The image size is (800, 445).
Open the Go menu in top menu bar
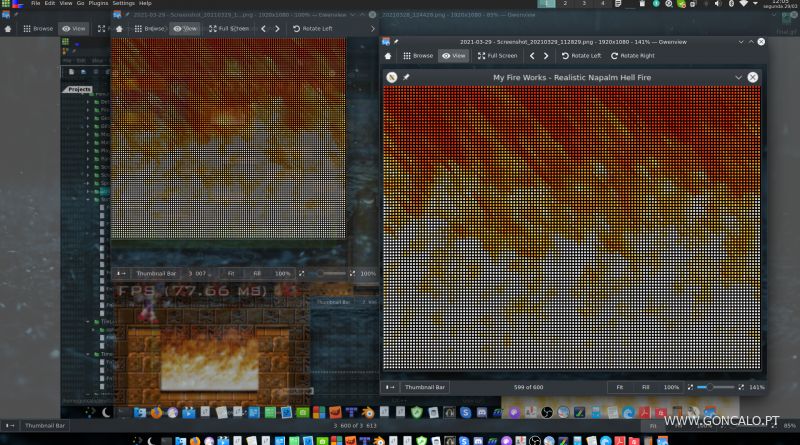pos(80,4)
